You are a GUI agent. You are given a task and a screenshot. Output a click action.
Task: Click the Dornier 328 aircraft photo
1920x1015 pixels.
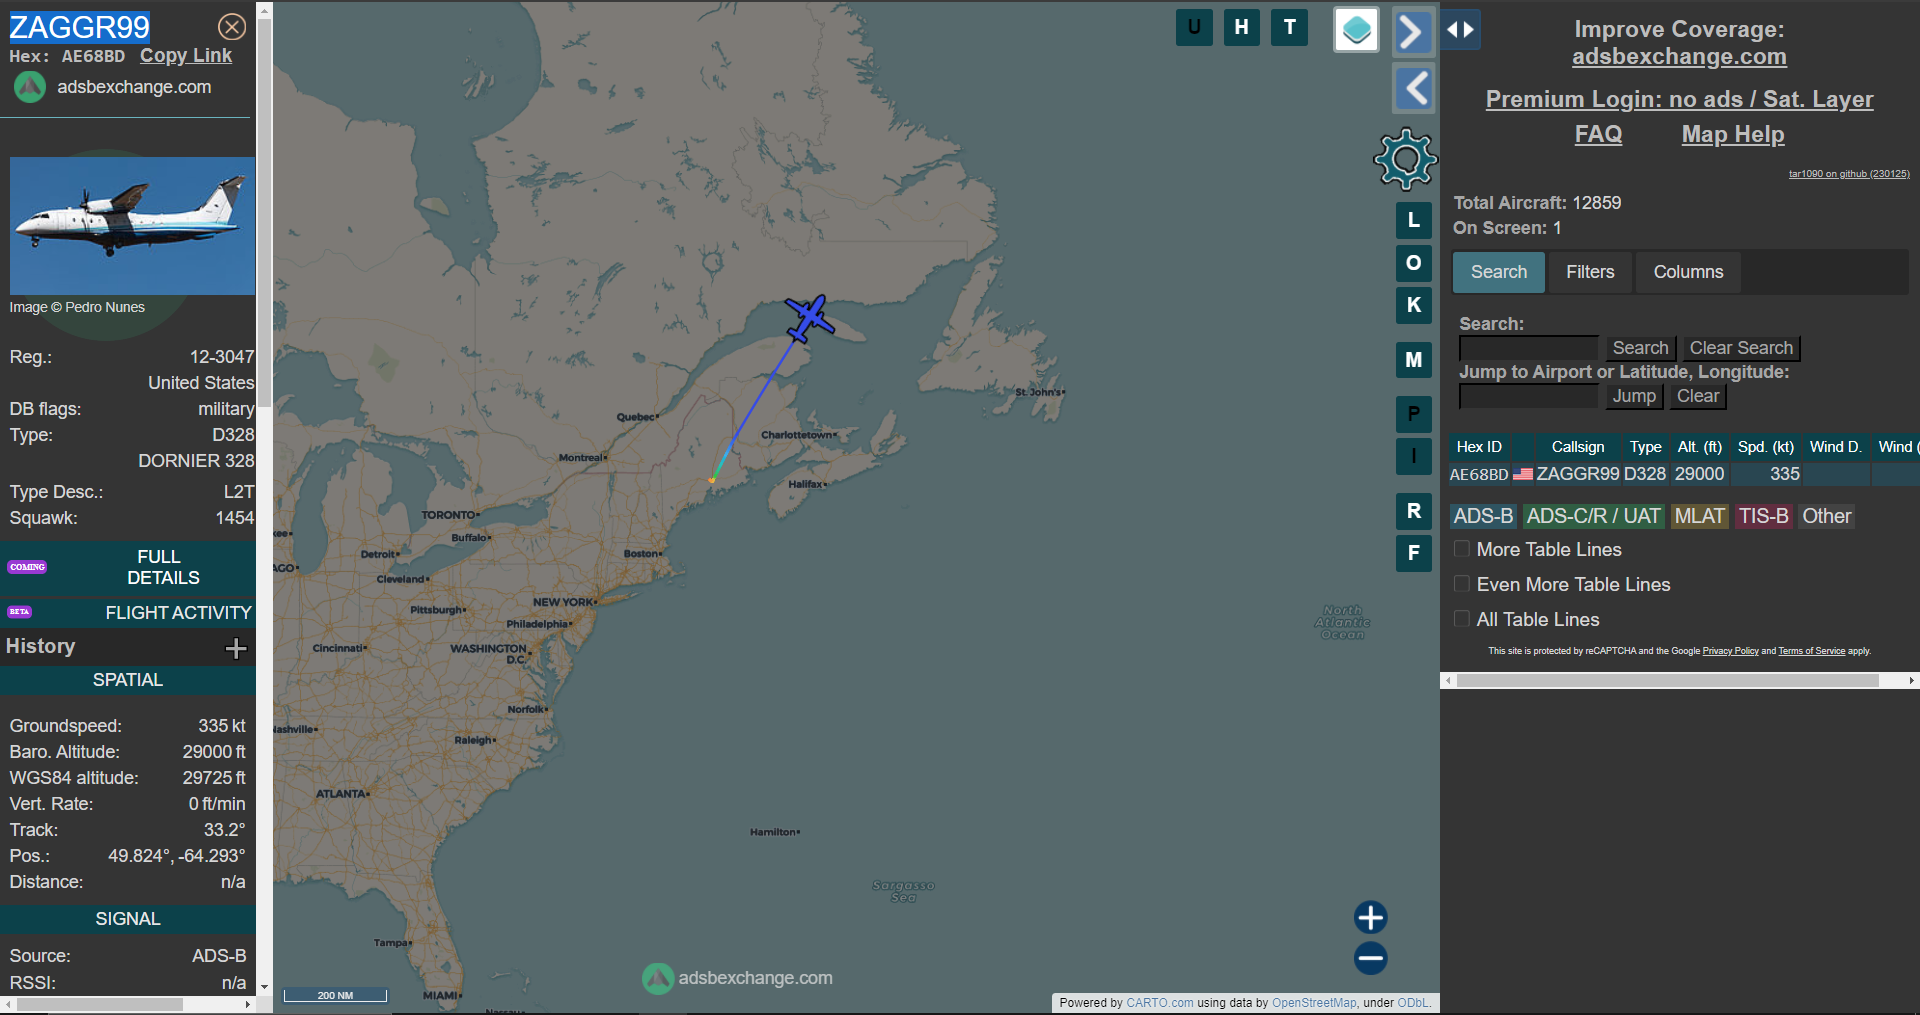132,226
